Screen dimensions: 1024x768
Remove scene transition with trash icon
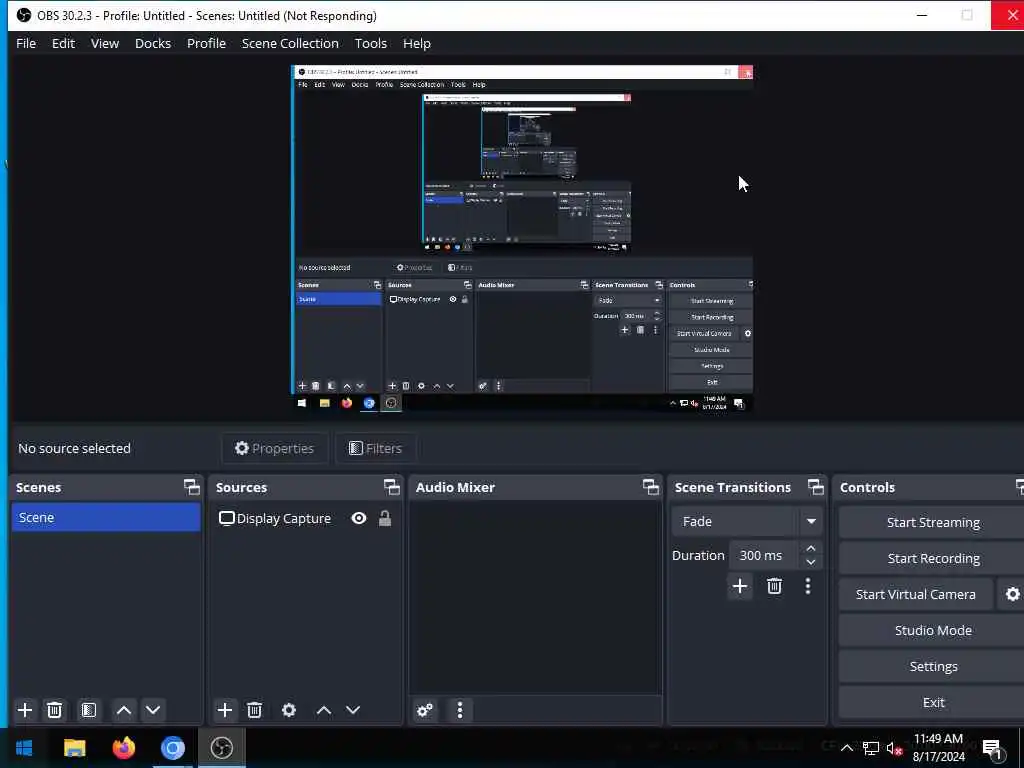(775, 586)
